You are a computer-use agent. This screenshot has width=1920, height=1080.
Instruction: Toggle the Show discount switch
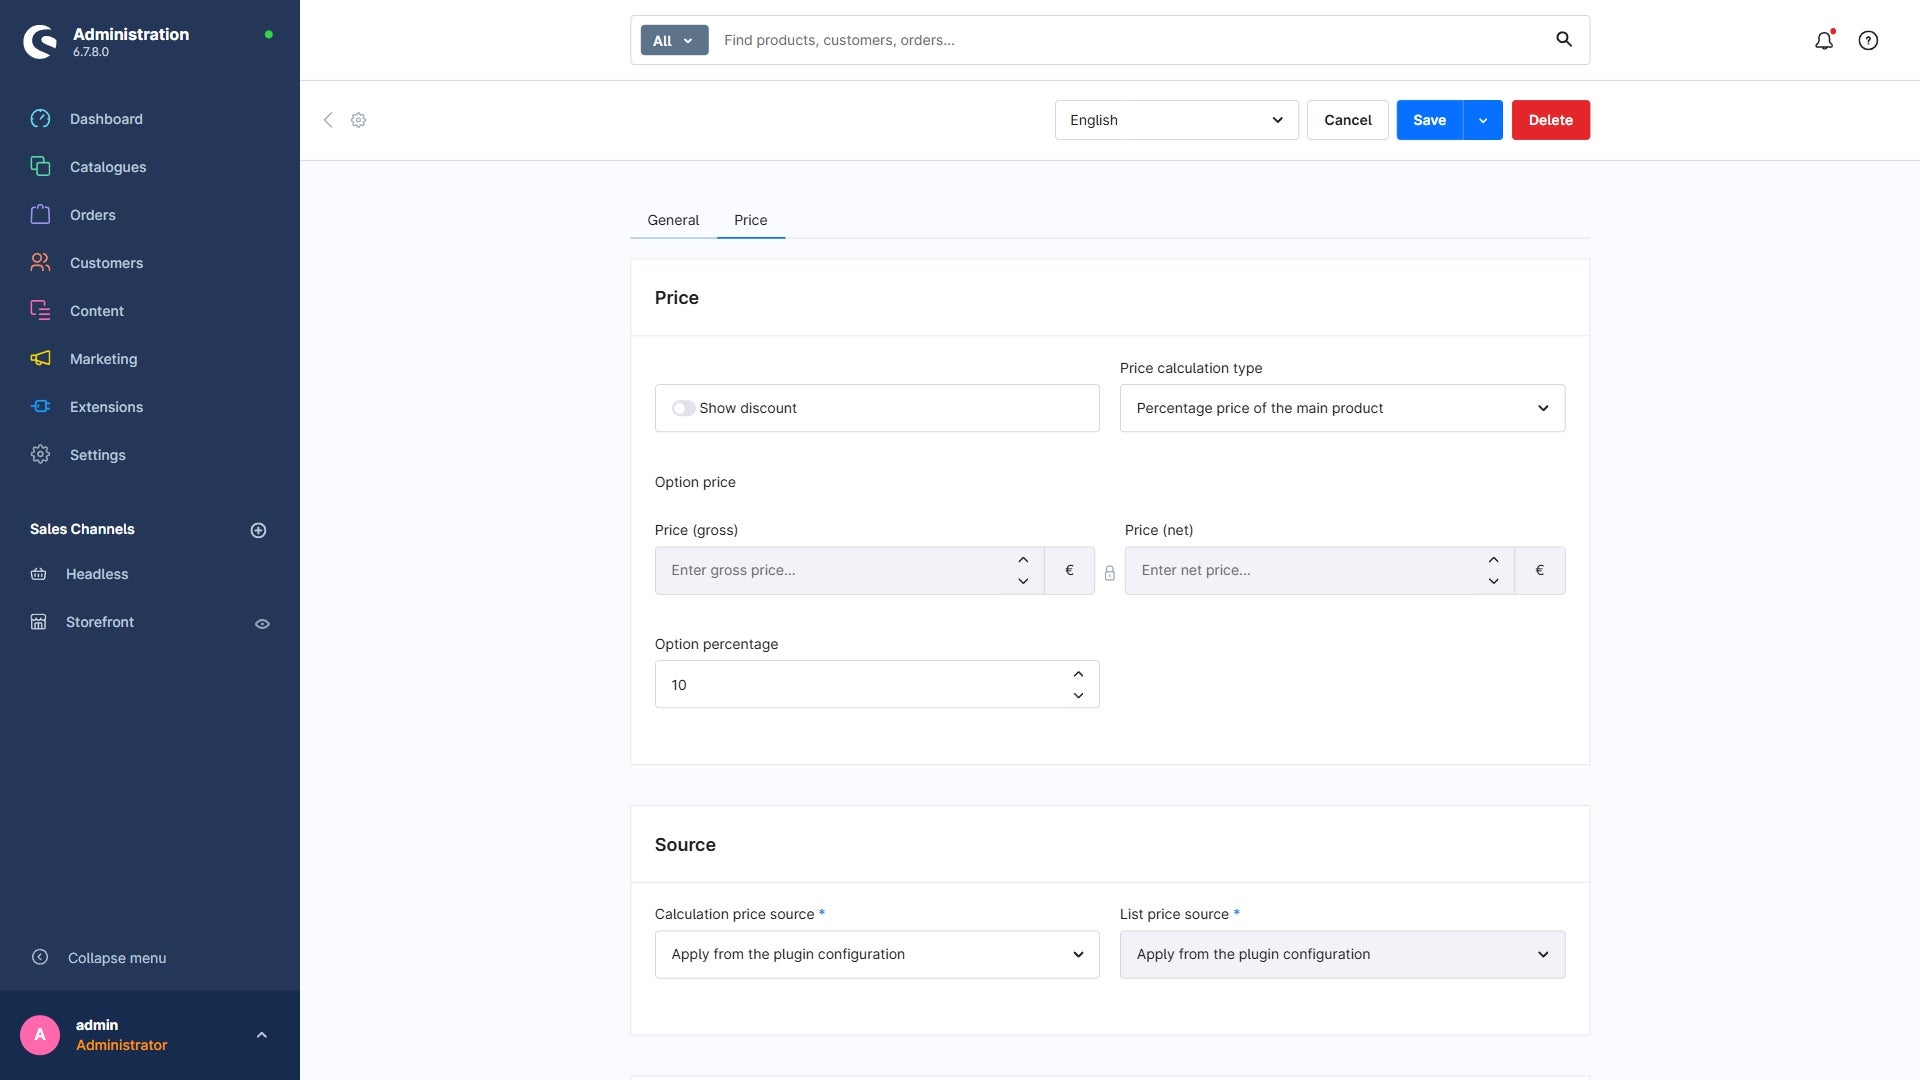click(x=683, y=408)
